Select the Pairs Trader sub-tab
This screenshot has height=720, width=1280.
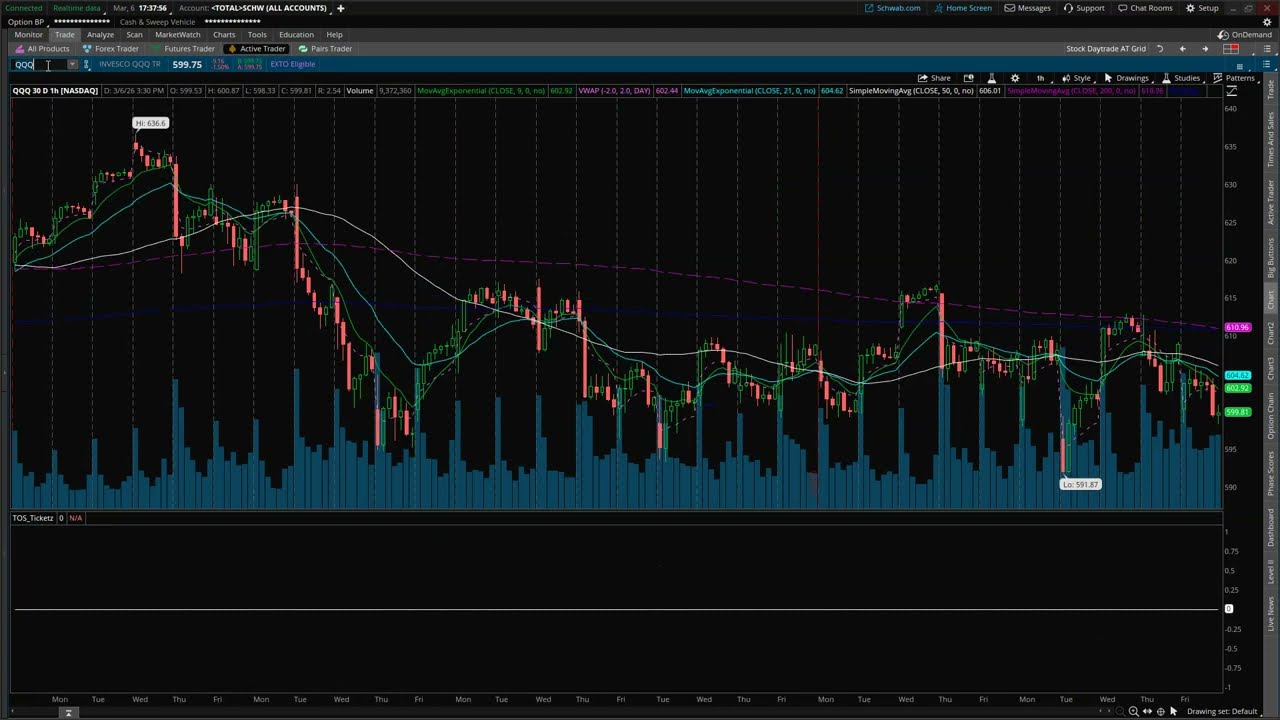click(x=325, y=49)
